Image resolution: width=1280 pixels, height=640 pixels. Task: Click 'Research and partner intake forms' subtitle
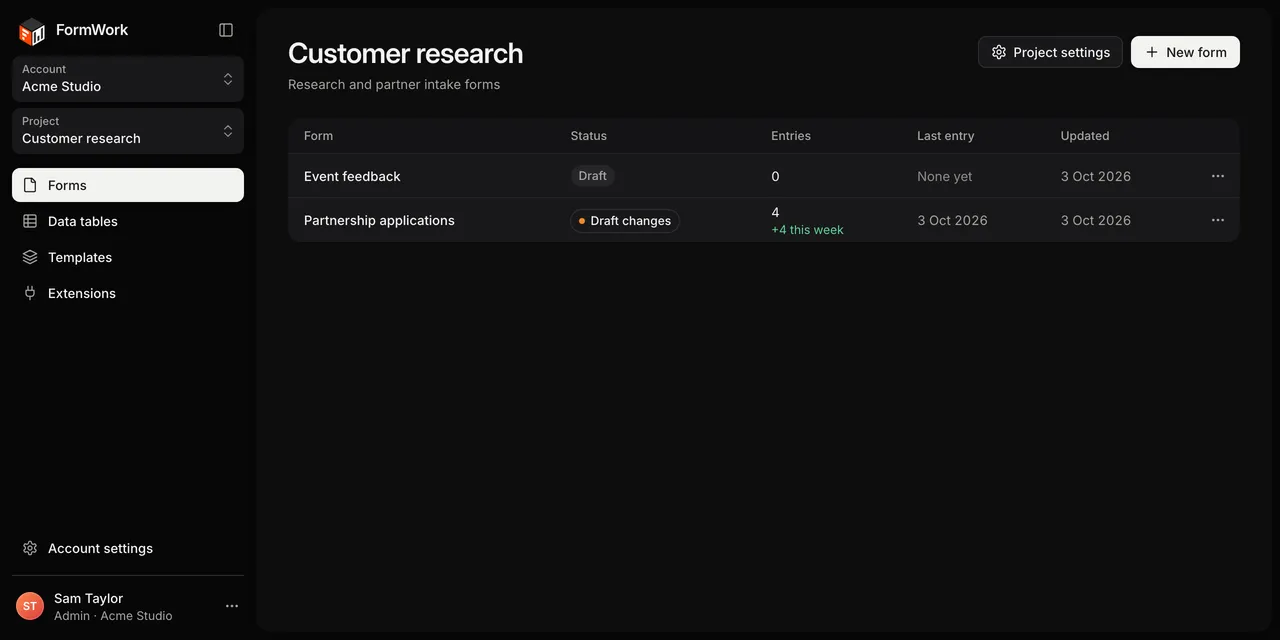[394, 85]
